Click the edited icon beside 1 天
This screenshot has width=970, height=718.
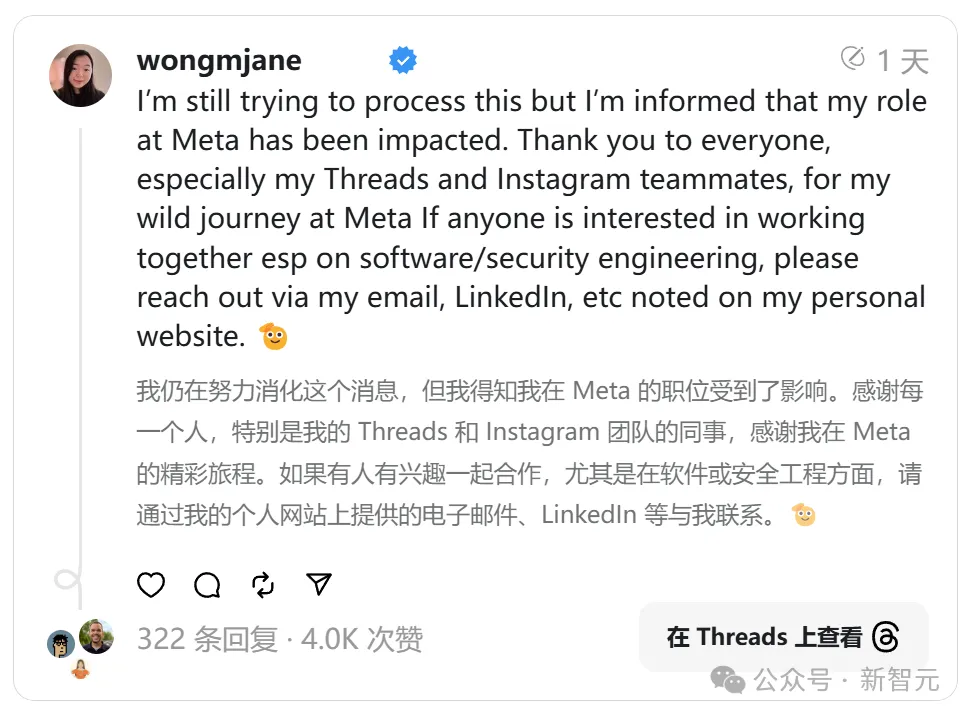coord(853,59)
